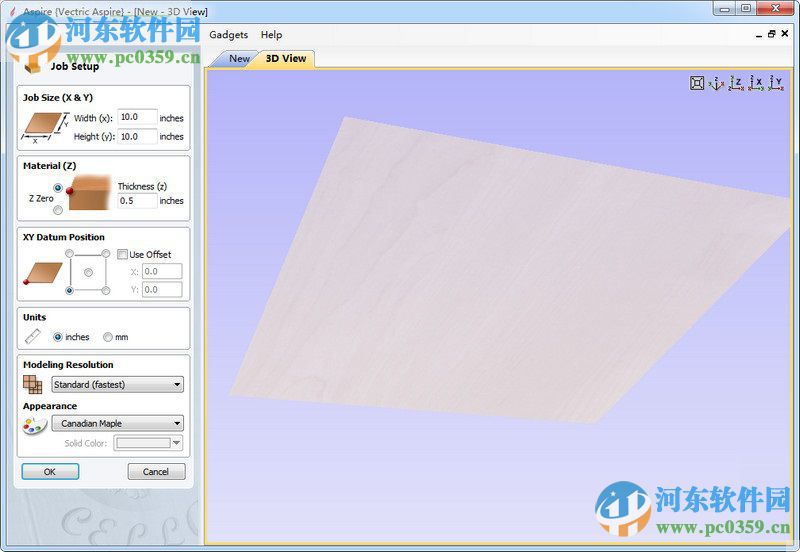Click the Height (y) input field
The image size is (800, 552).
coord(137,136)
